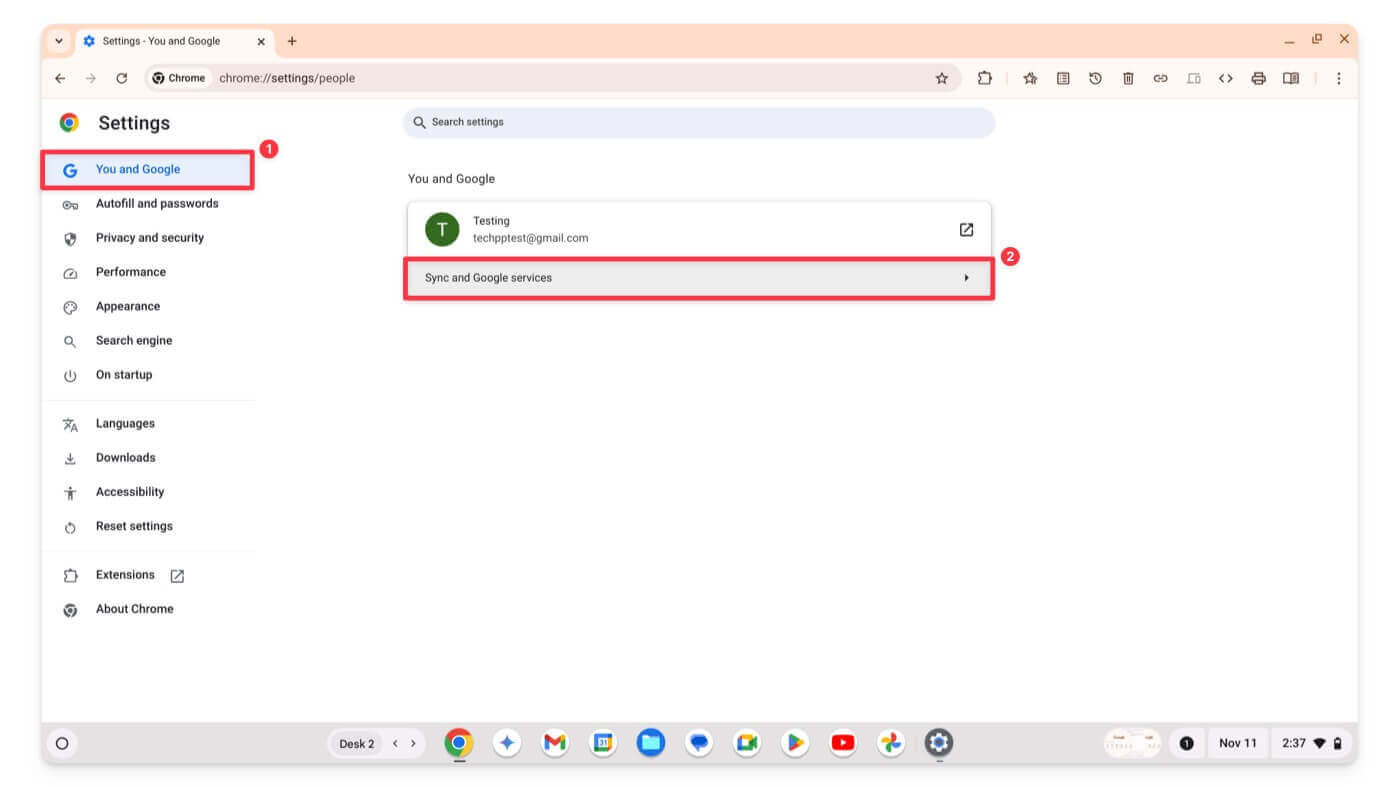Click the green T profile avatar

[442, 229]
